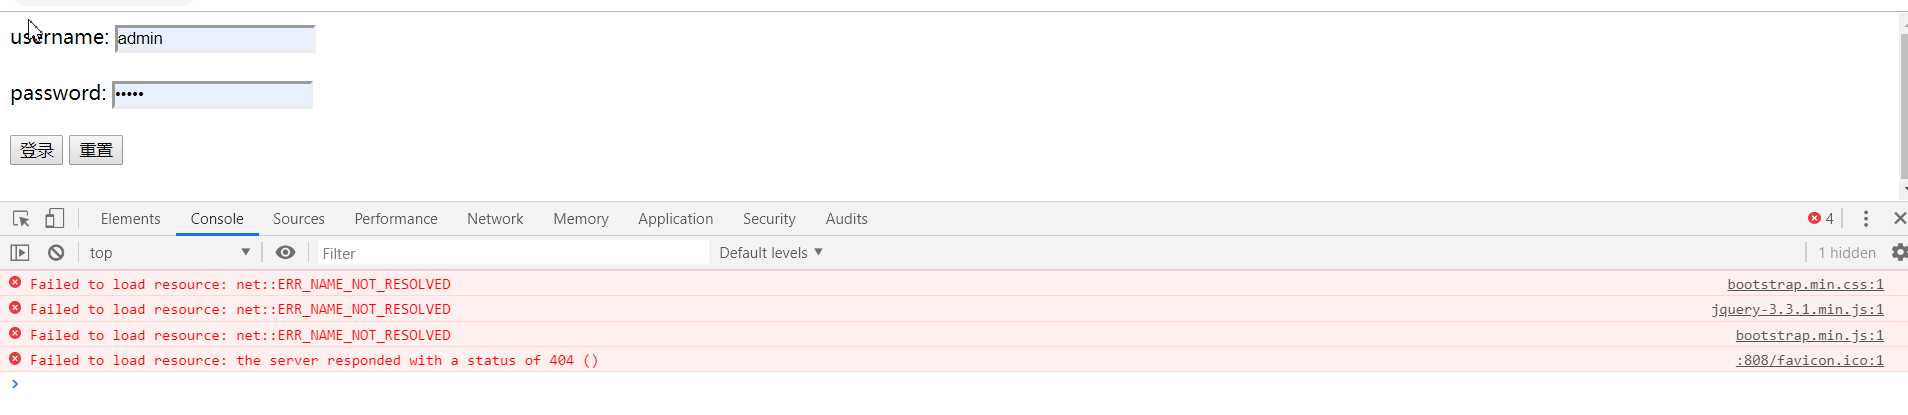Switch to the Network tab

pyautogui.click(x=495, y=219)
